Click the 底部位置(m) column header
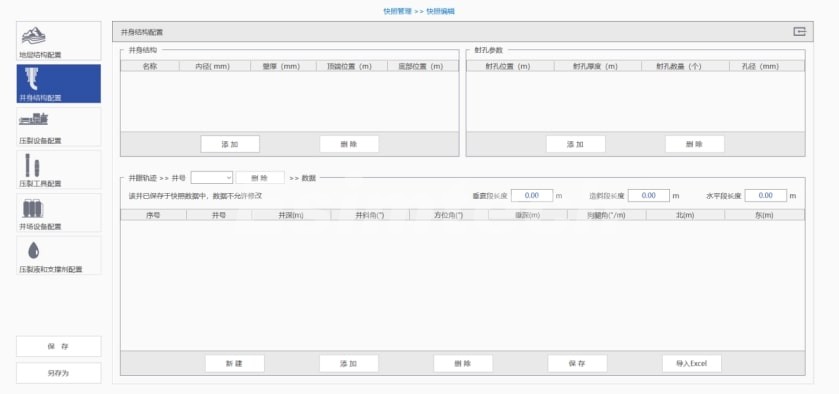Viewport: 839px width, 394px height. tap(423, 66)
